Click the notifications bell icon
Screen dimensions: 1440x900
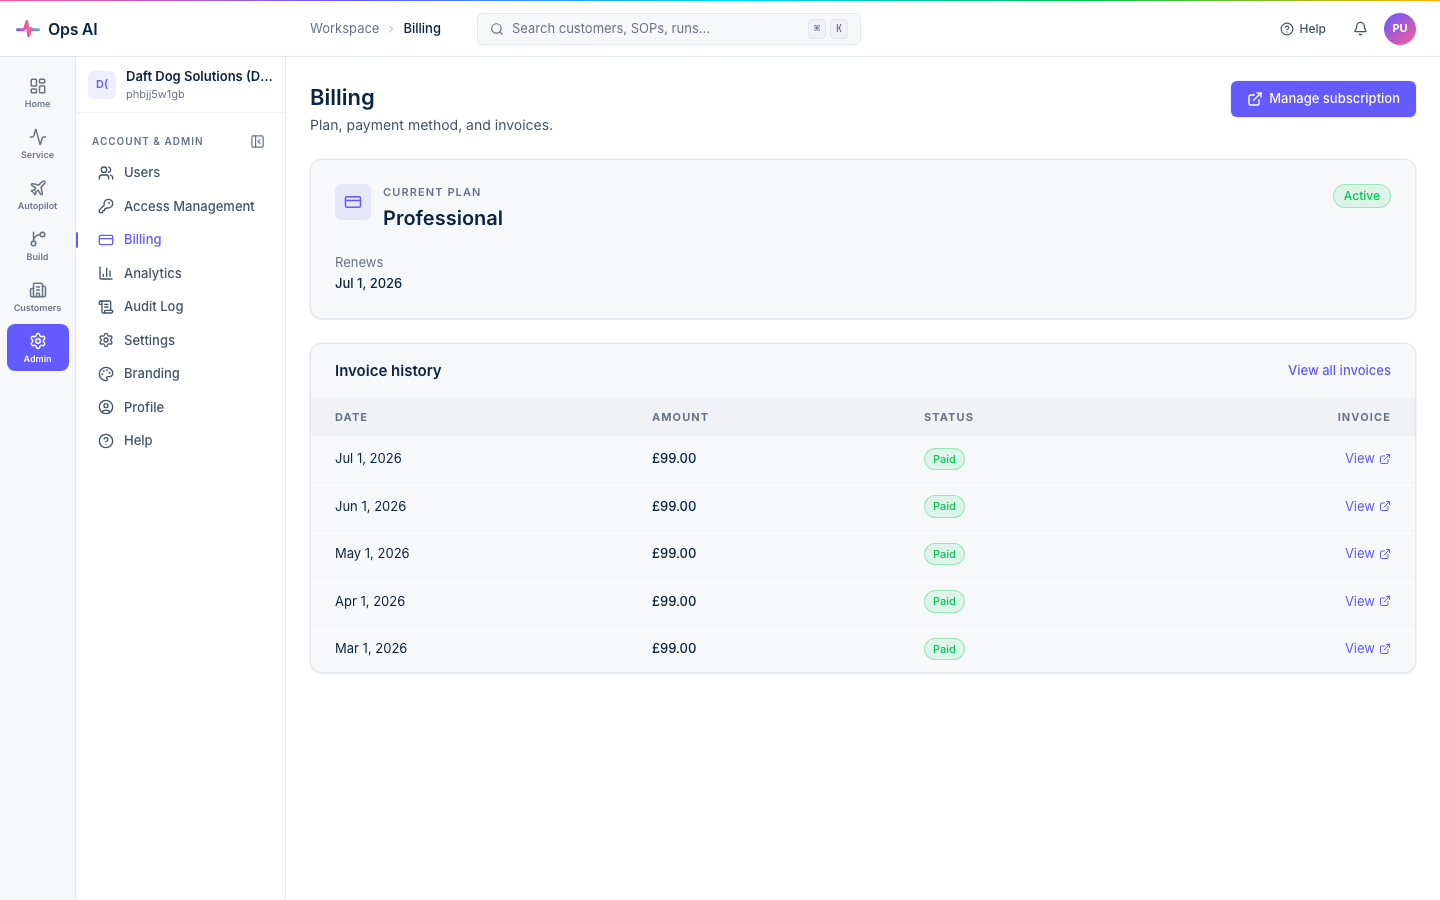(x=1360, y=29)
